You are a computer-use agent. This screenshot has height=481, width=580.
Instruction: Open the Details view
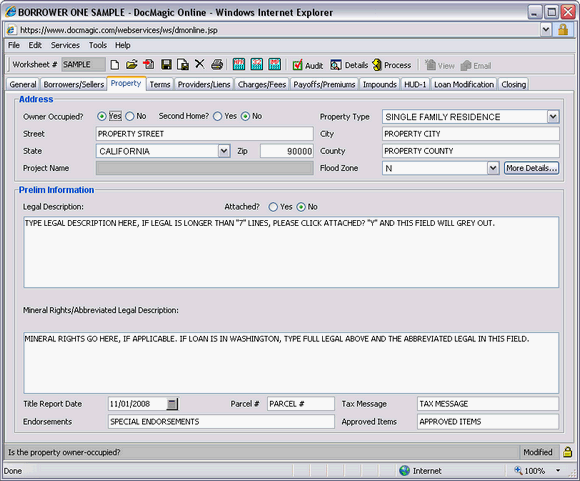click(x=349, y=65)
